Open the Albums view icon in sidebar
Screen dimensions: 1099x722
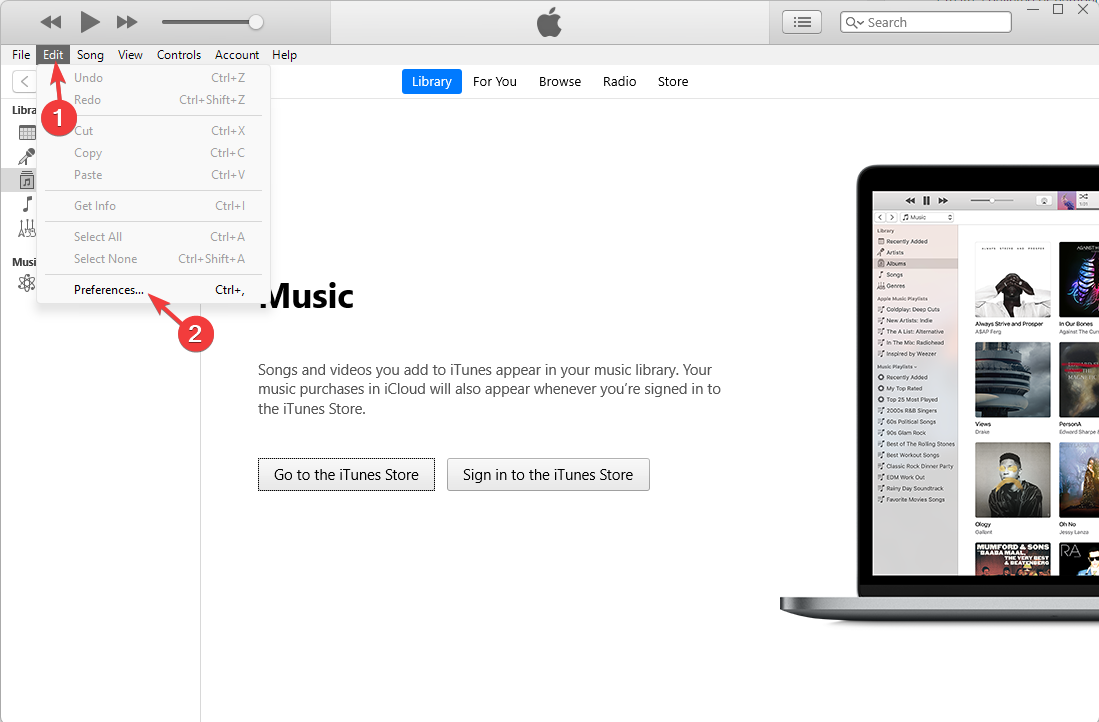click(26, 180)
